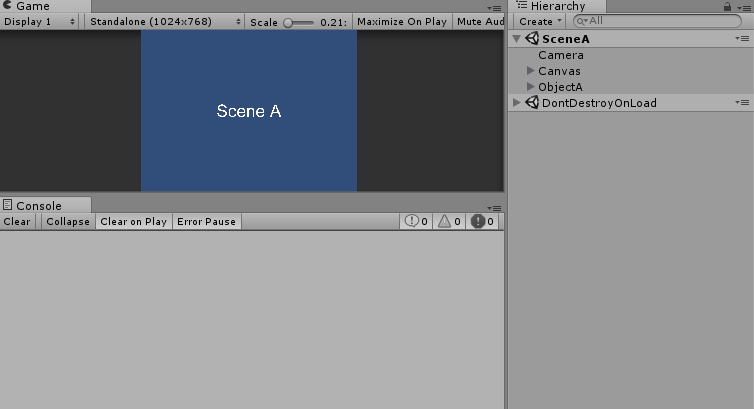The width and height of the screenshot is (754, 409).
Task: Expand the Canvas object
Action: click(530, 71)
